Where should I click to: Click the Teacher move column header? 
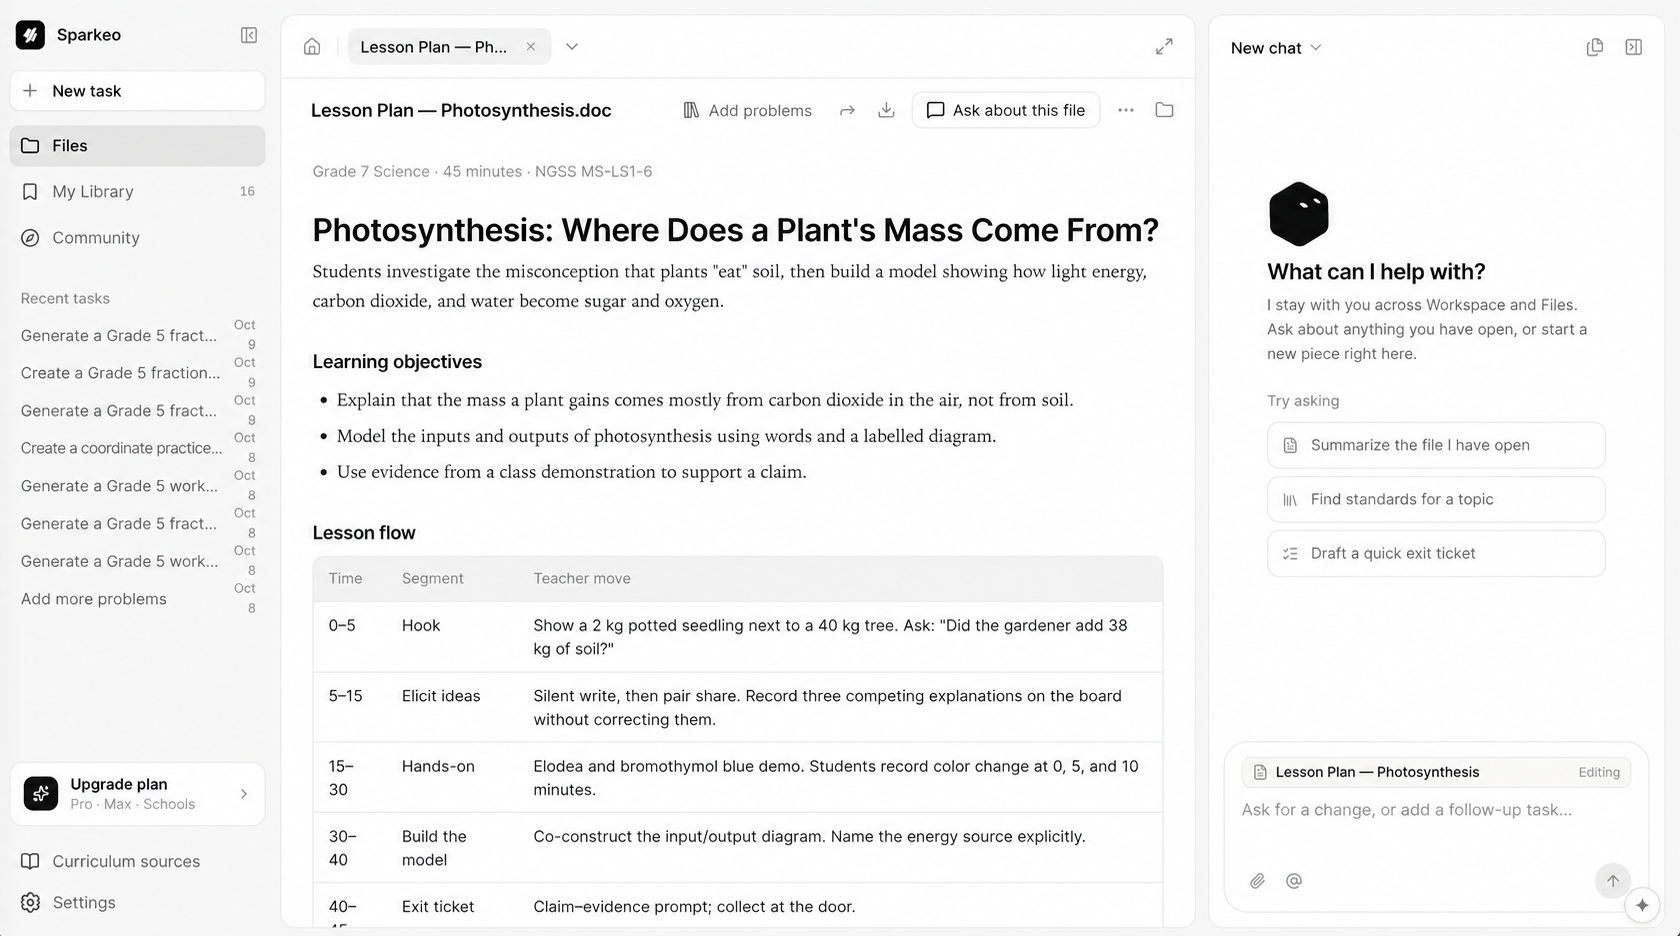pyautogui.click(x=582, y=578)
